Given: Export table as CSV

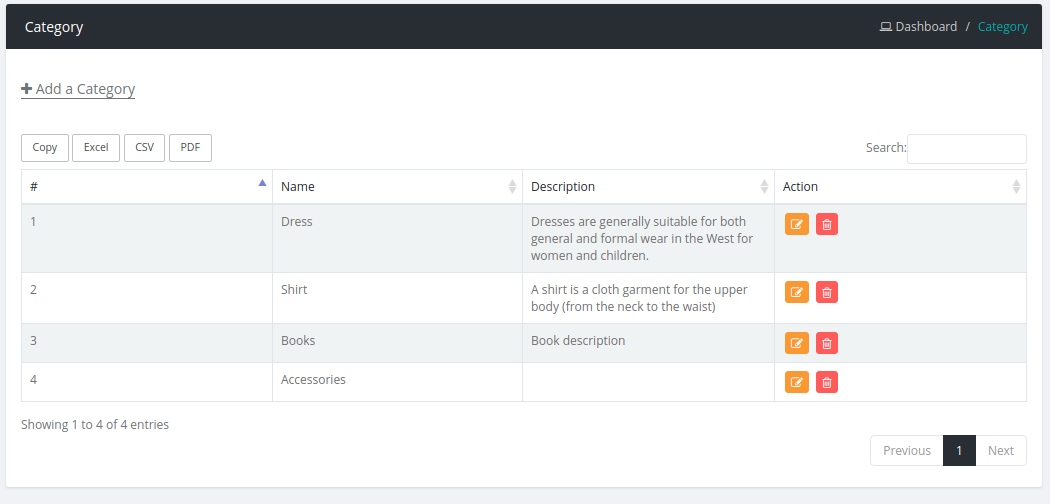Looking at the screenshot, I should click(x=144, y=148).
